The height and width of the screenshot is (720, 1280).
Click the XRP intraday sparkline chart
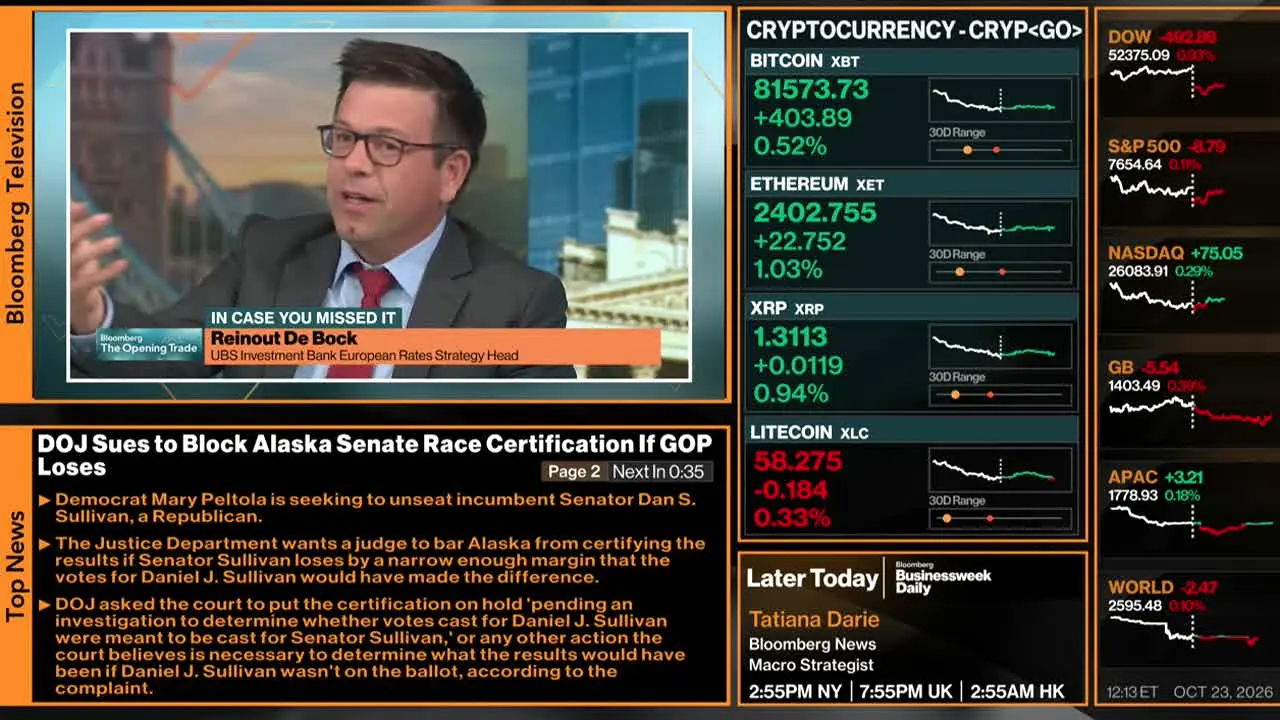coord(1000,347)
